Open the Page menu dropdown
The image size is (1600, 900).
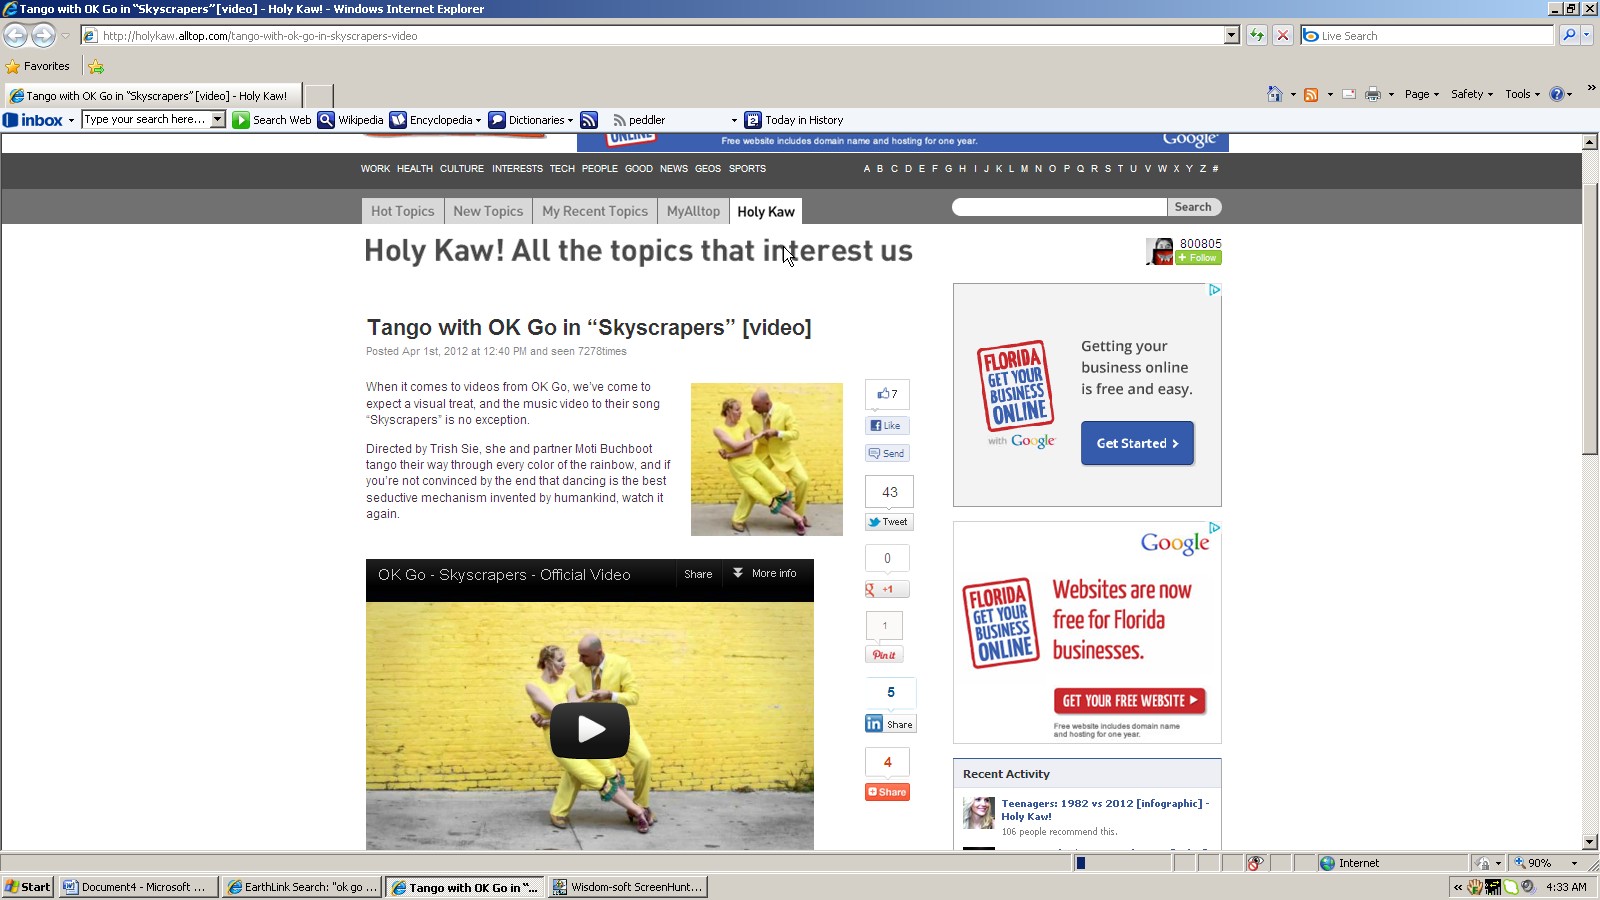pyautogui.click(x=1421, y=94)
